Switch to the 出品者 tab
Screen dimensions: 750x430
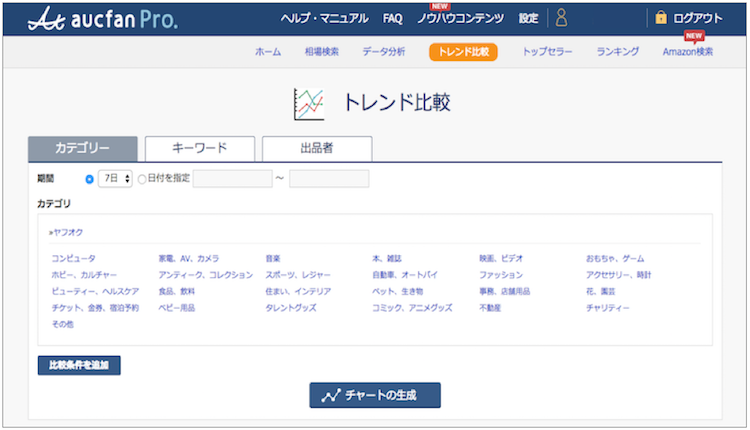pos(317,148)
